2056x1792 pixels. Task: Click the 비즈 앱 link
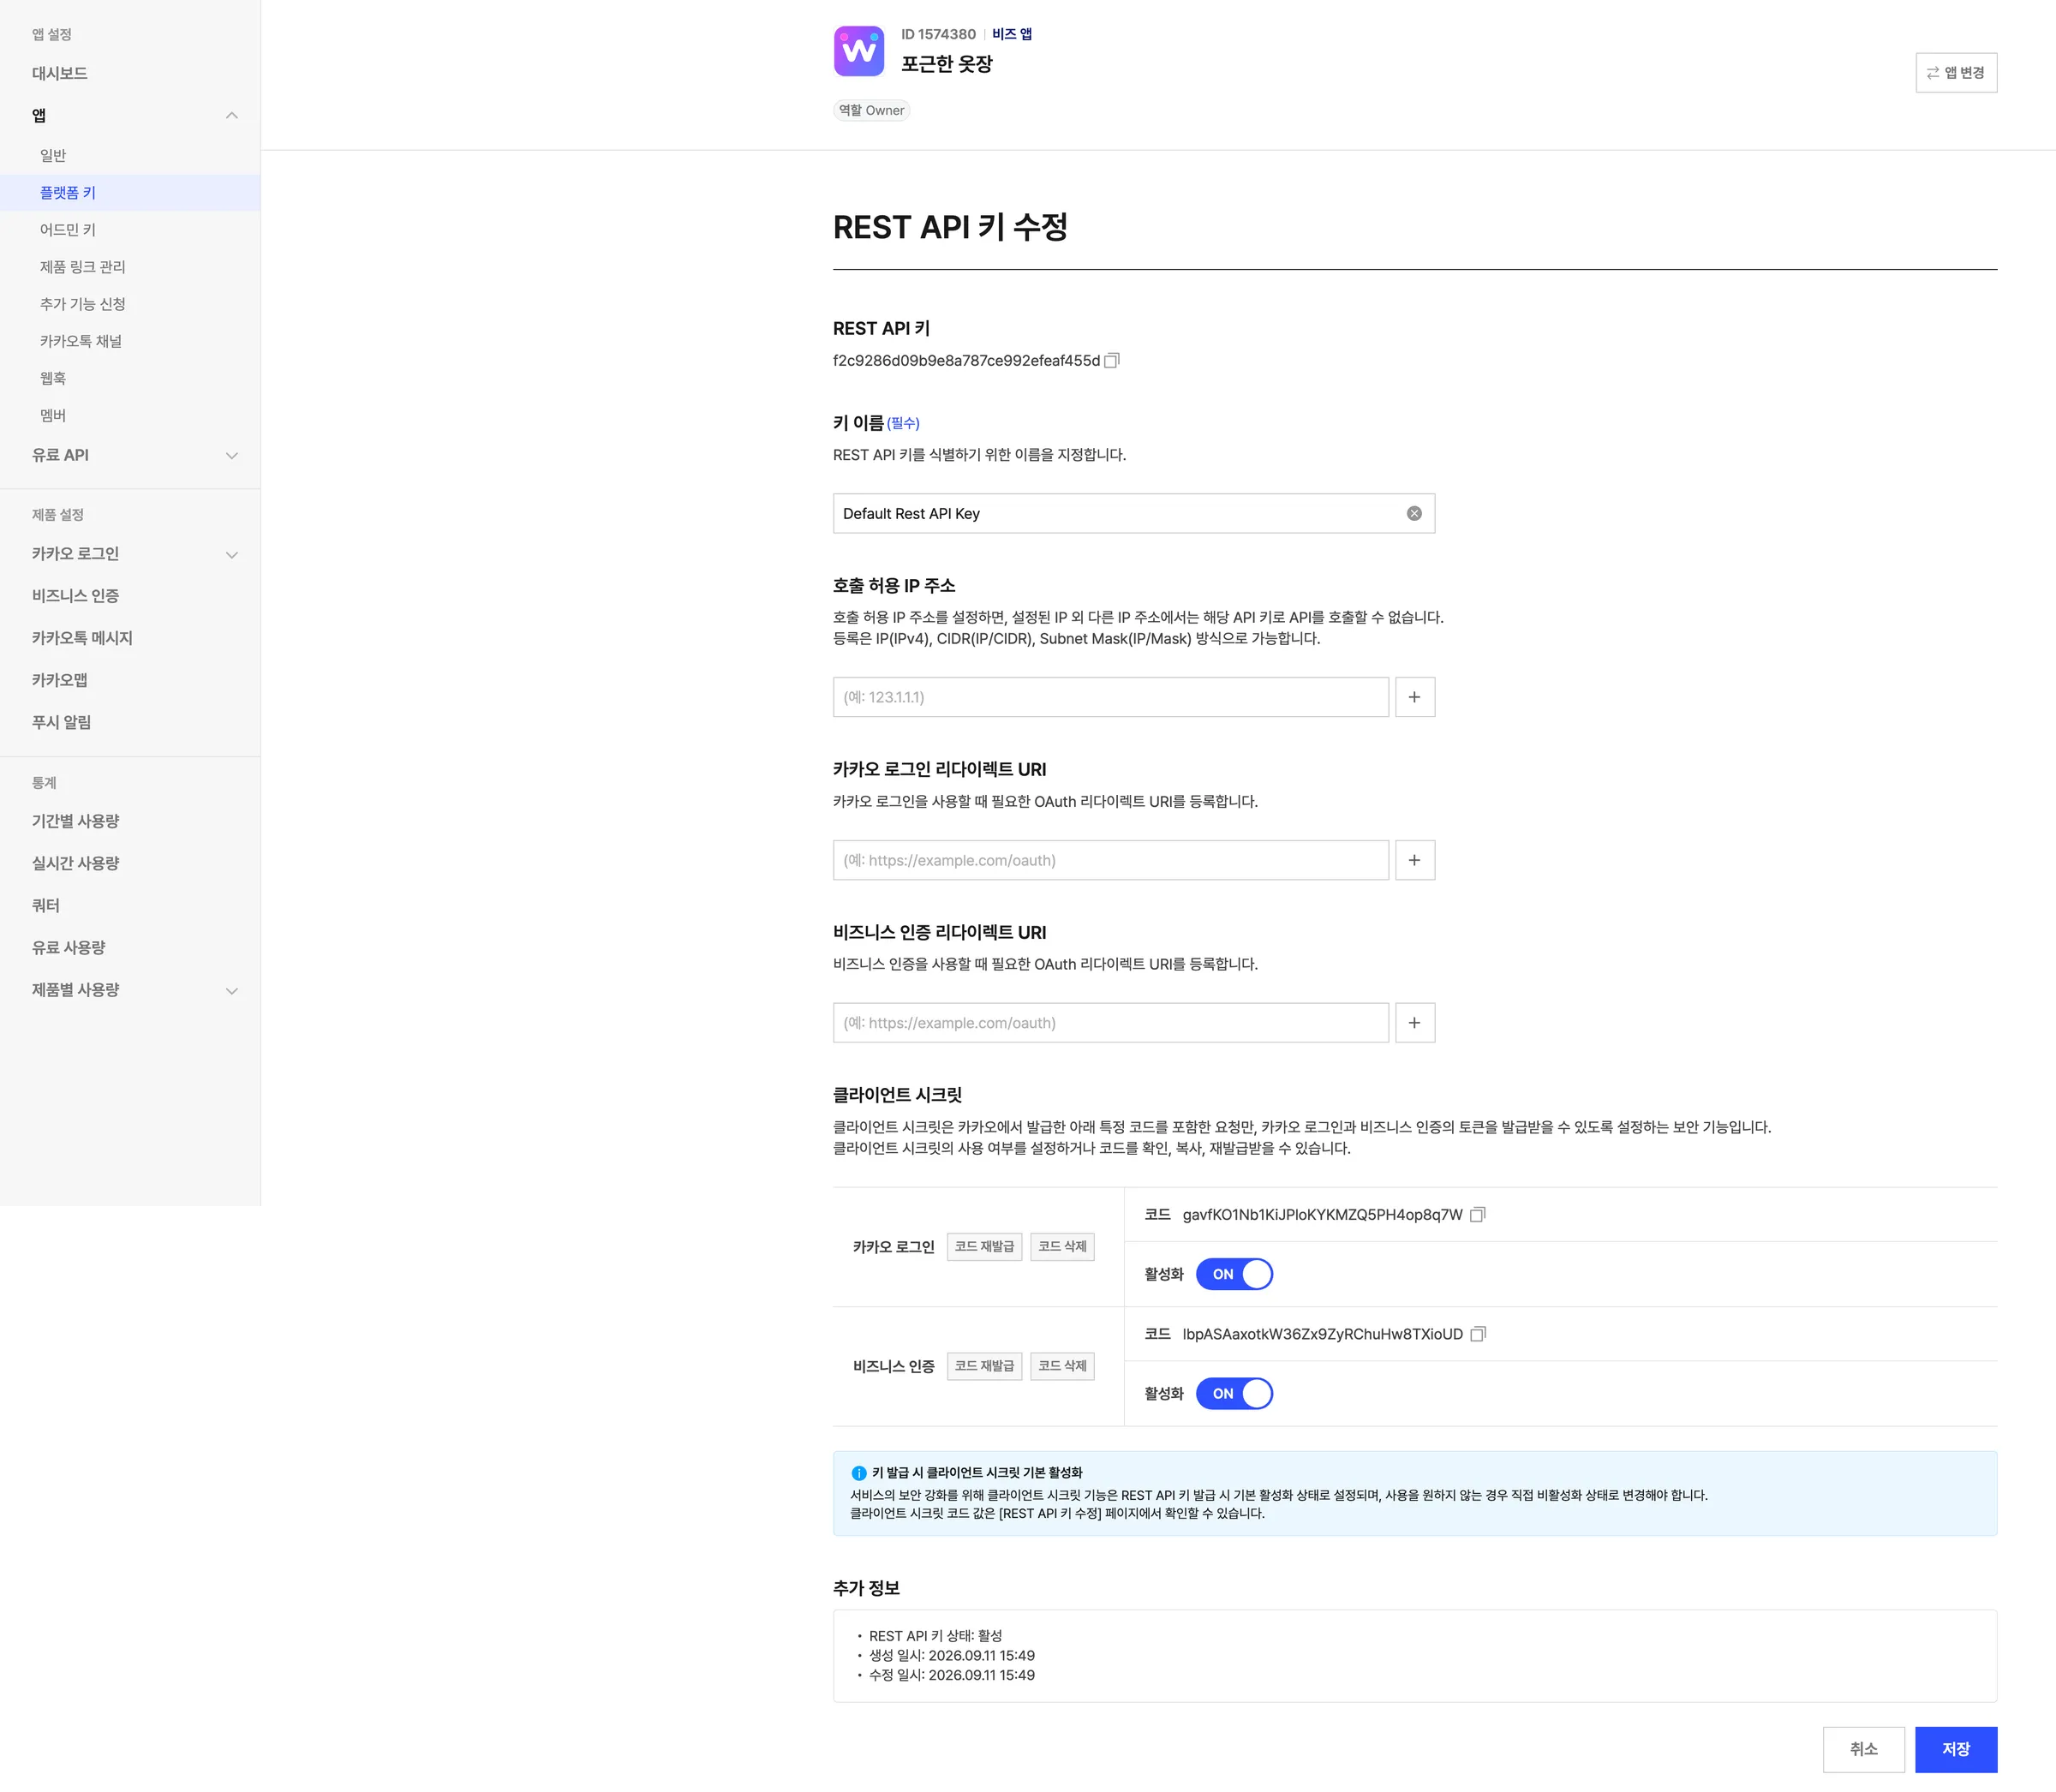pos(1012,34)
